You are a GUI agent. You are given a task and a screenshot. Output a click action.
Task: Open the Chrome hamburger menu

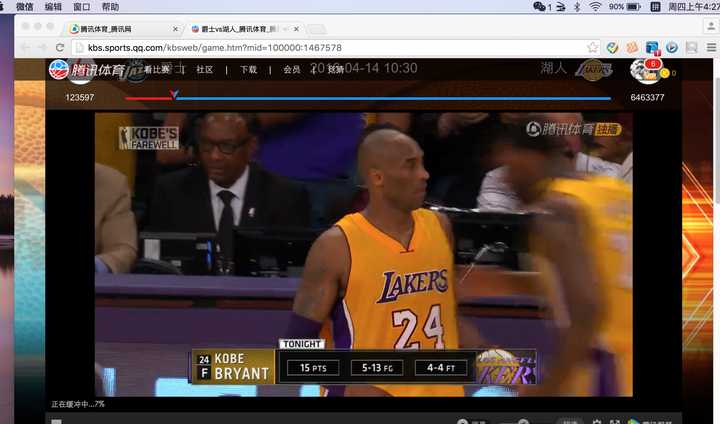pos(709,47)
